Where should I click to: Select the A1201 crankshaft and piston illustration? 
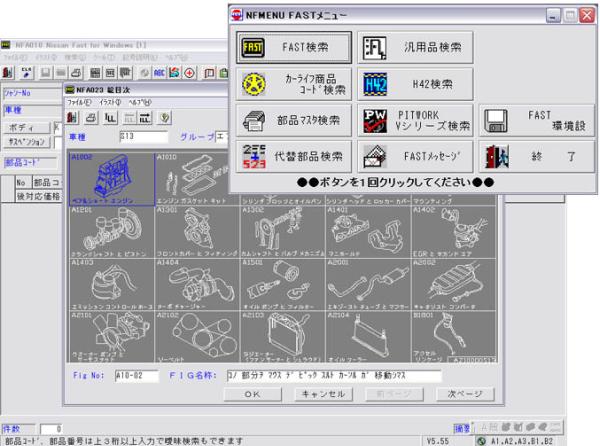[x=112, y=232]
